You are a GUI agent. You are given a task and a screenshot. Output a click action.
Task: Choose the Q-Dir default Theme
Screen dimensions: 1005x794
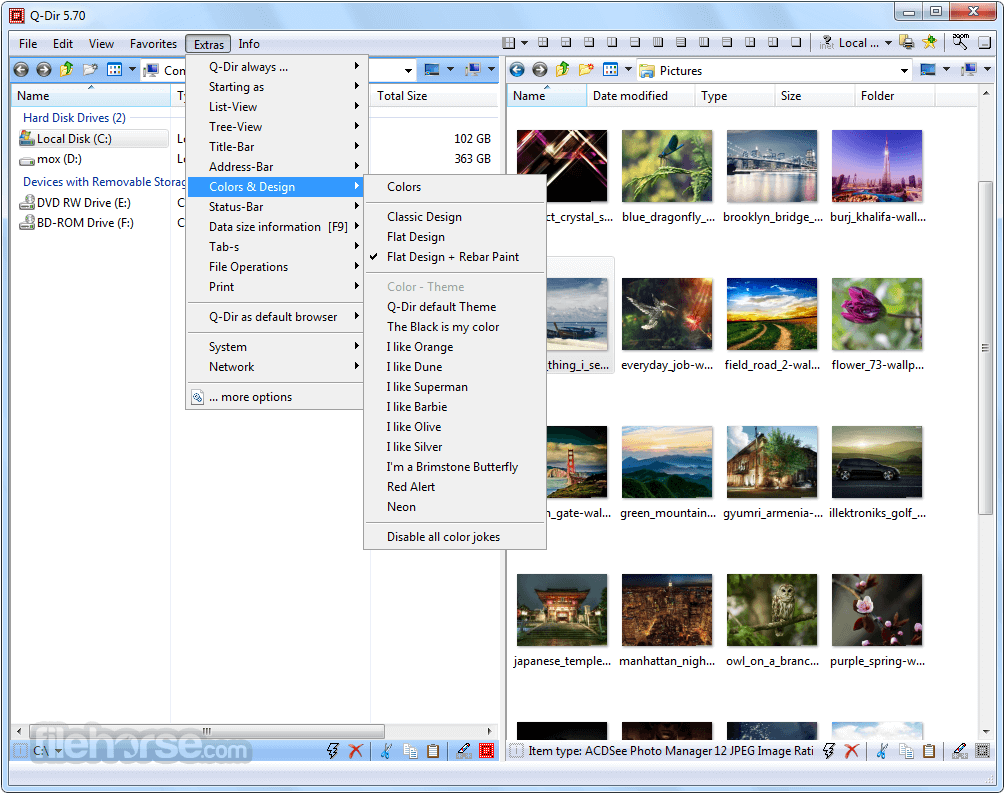coord(454,306)
